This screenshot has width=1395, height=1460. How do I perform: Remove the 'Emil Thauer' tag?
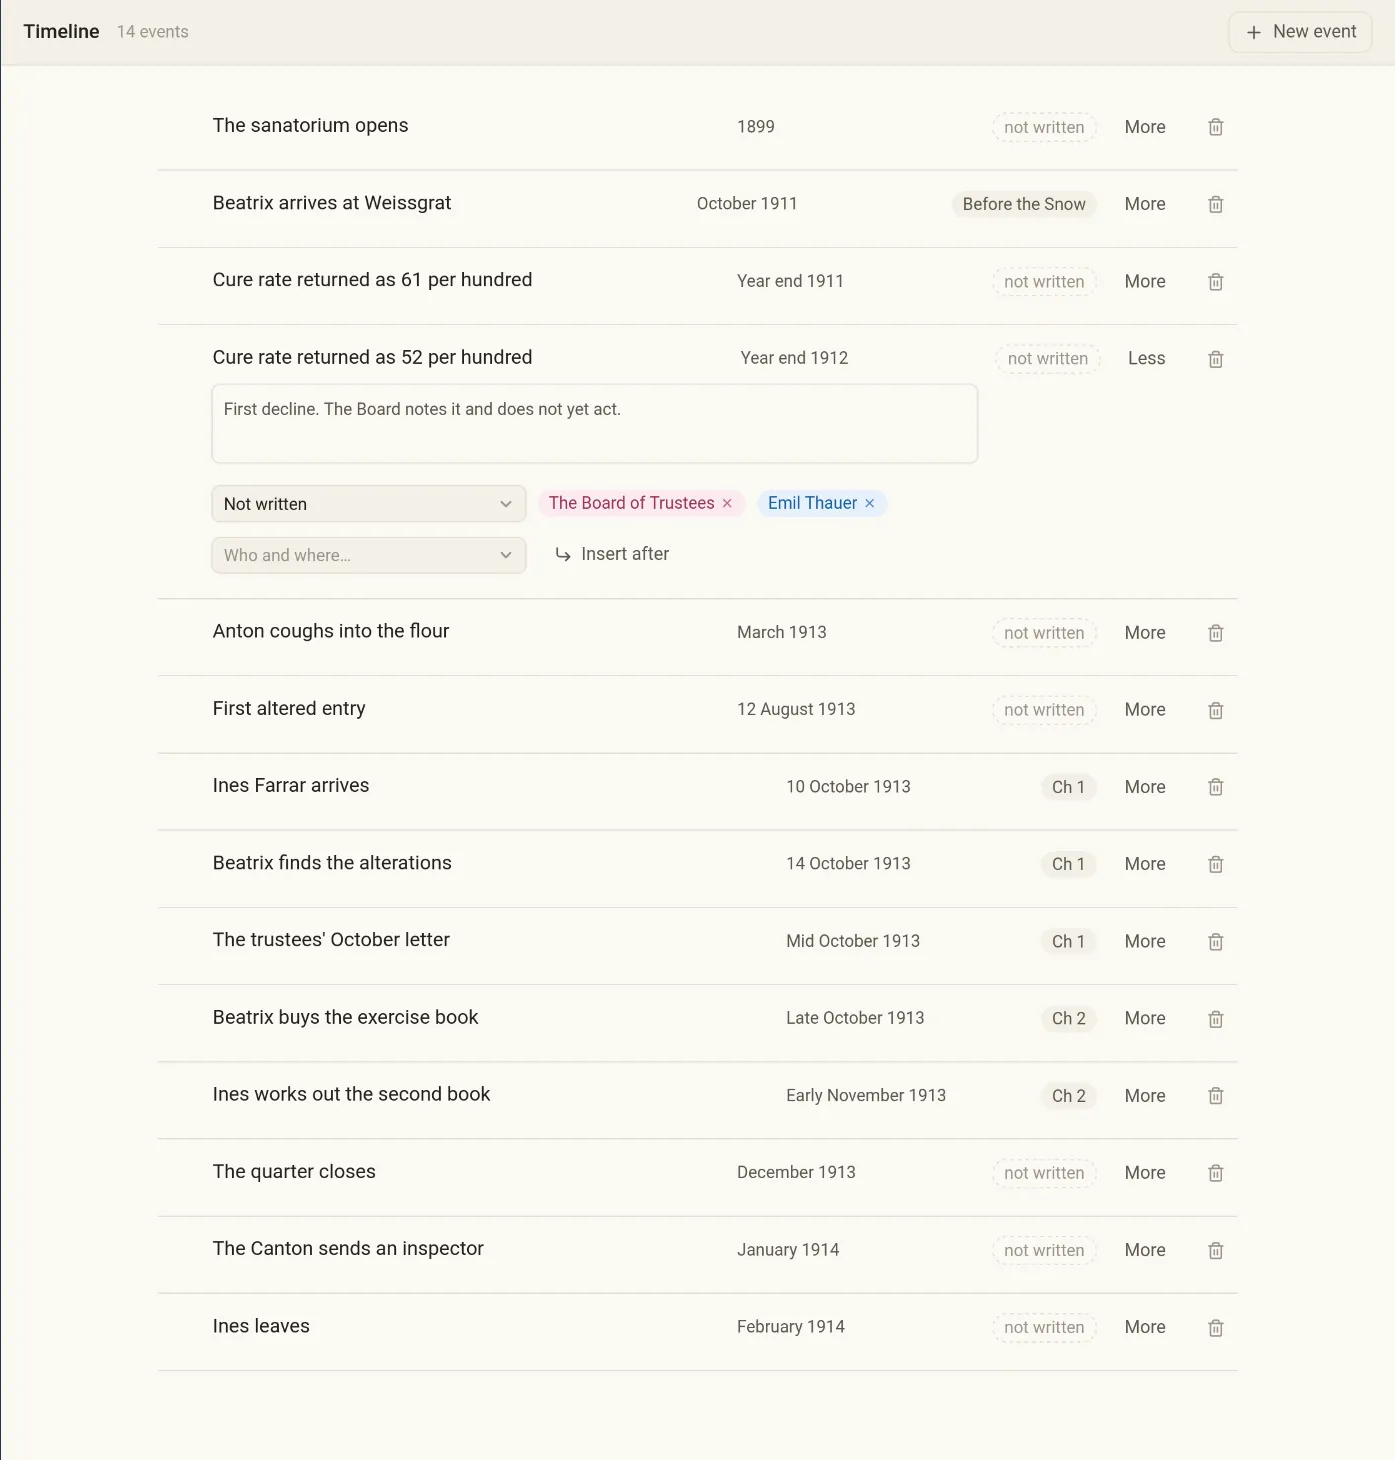click(x=870, y=504)
